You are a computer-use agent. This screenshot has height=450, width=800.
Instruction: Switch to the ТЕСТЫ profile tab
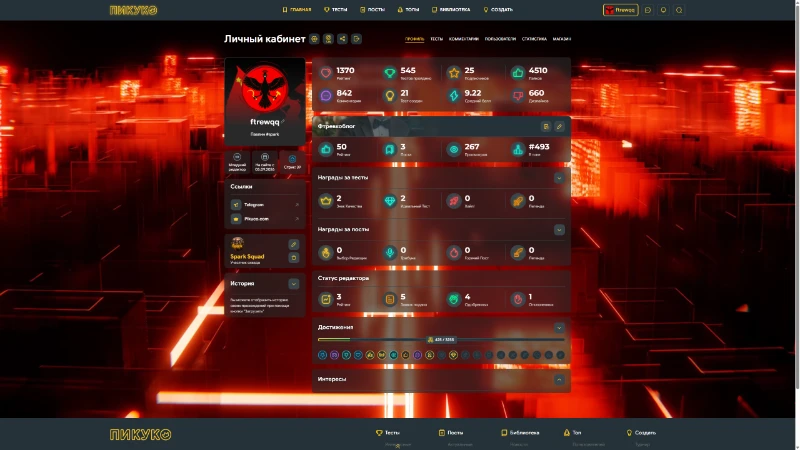(x=436, y=39)
